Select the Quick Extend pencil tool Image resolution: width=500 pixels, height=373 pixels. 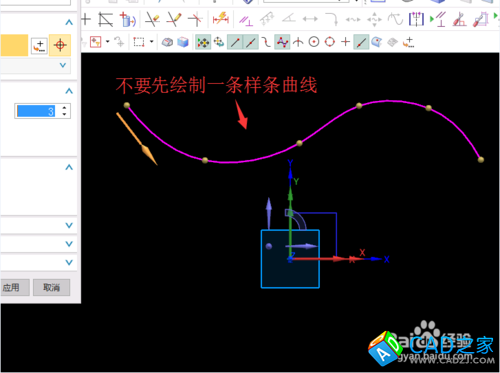pos(174,19)
